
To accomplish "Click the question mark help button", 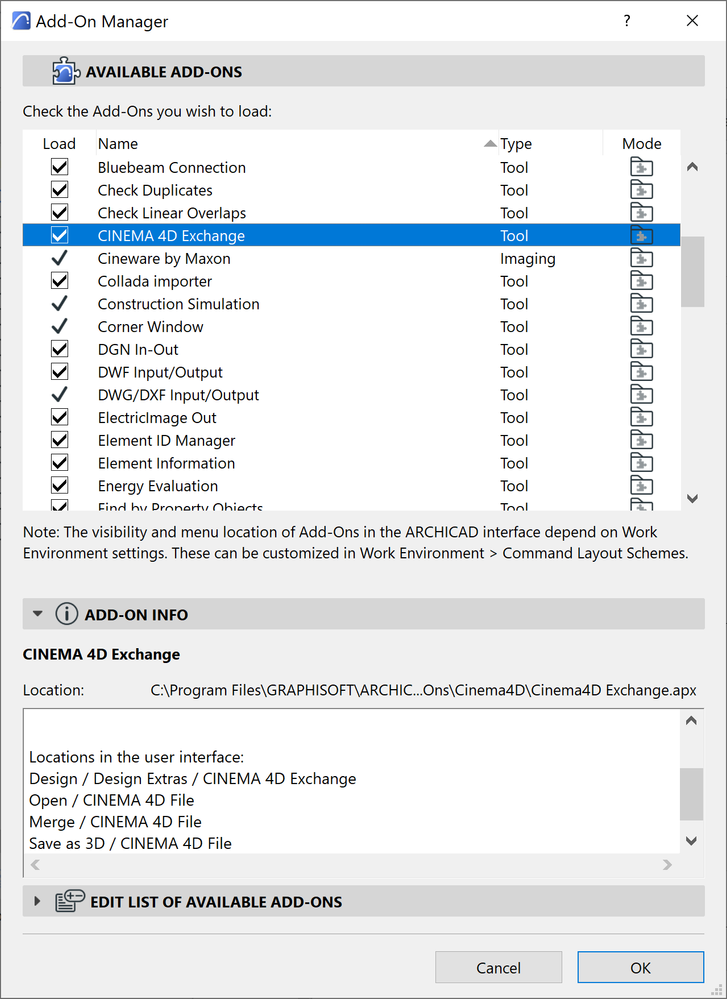I will [x=628, y=21].
